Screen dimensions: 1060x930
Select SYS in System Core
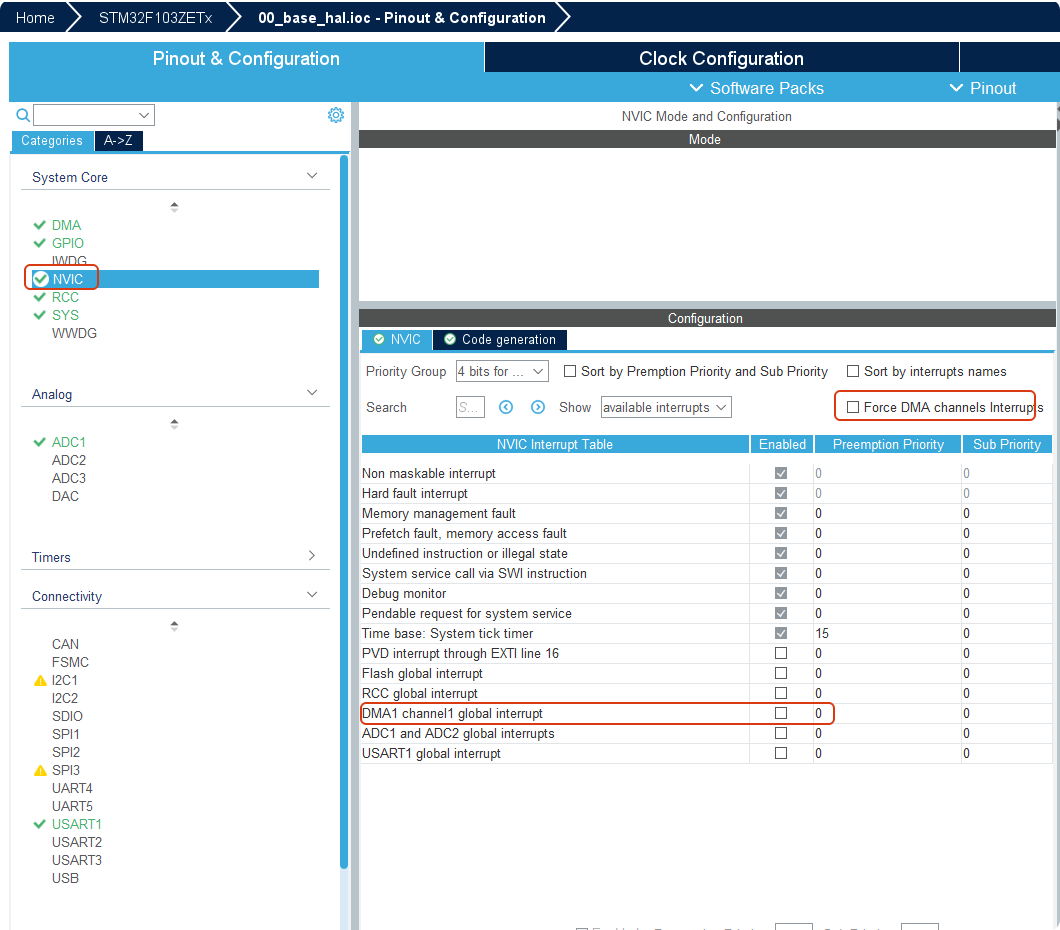tap(65, 315)
